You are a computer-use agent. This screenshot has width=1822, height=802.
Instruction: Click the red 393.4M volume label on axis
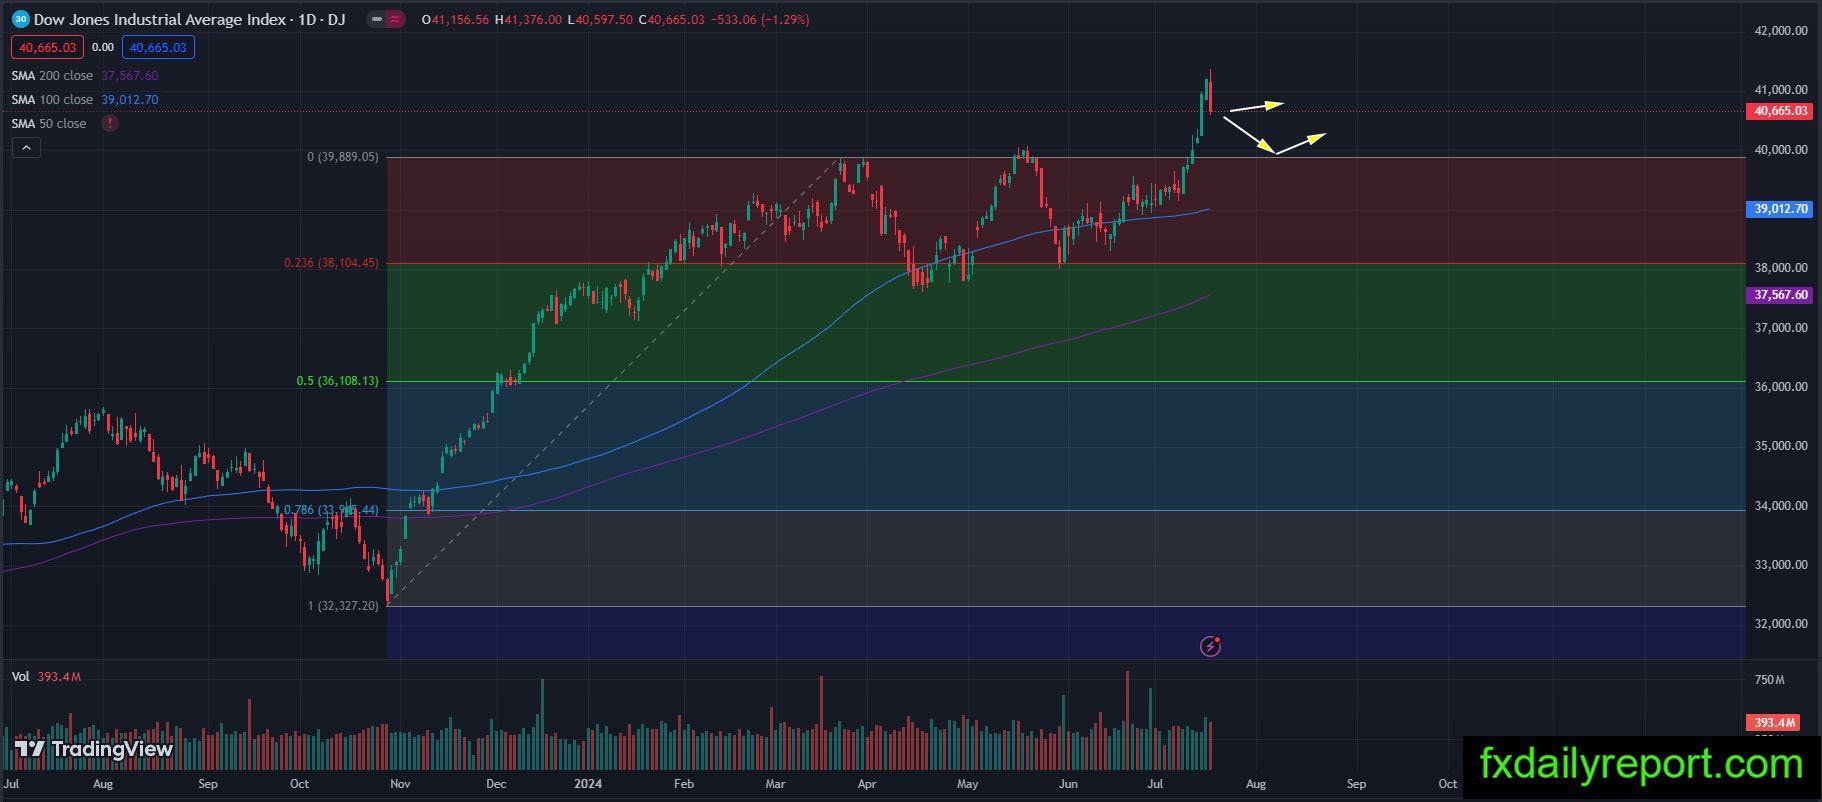(x=1775, y=722)
